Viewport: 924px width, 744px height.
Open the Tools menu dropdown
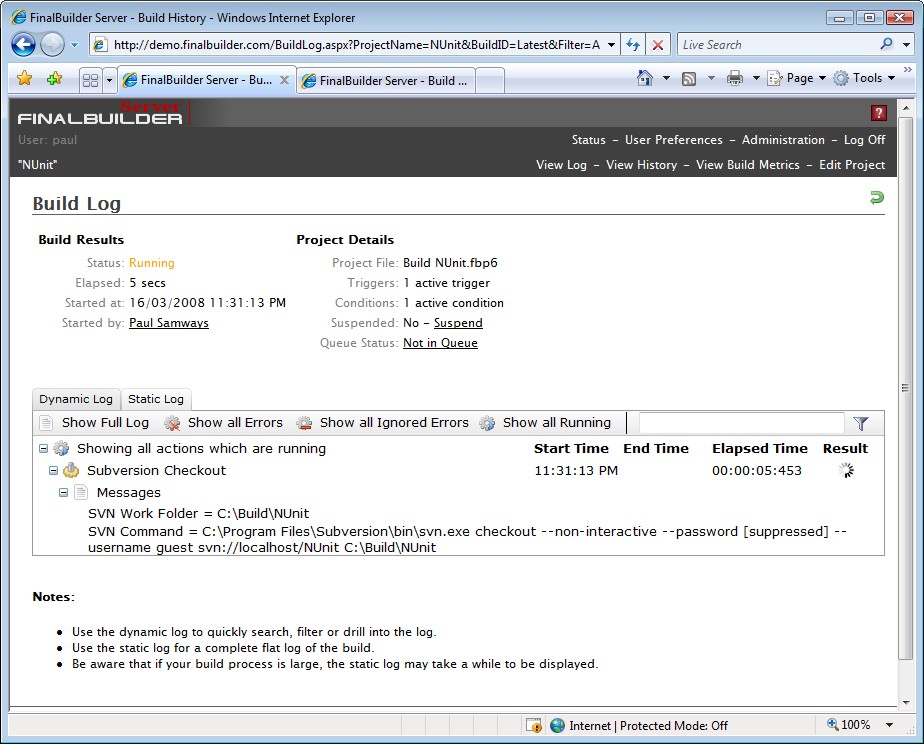pos(864,78)
